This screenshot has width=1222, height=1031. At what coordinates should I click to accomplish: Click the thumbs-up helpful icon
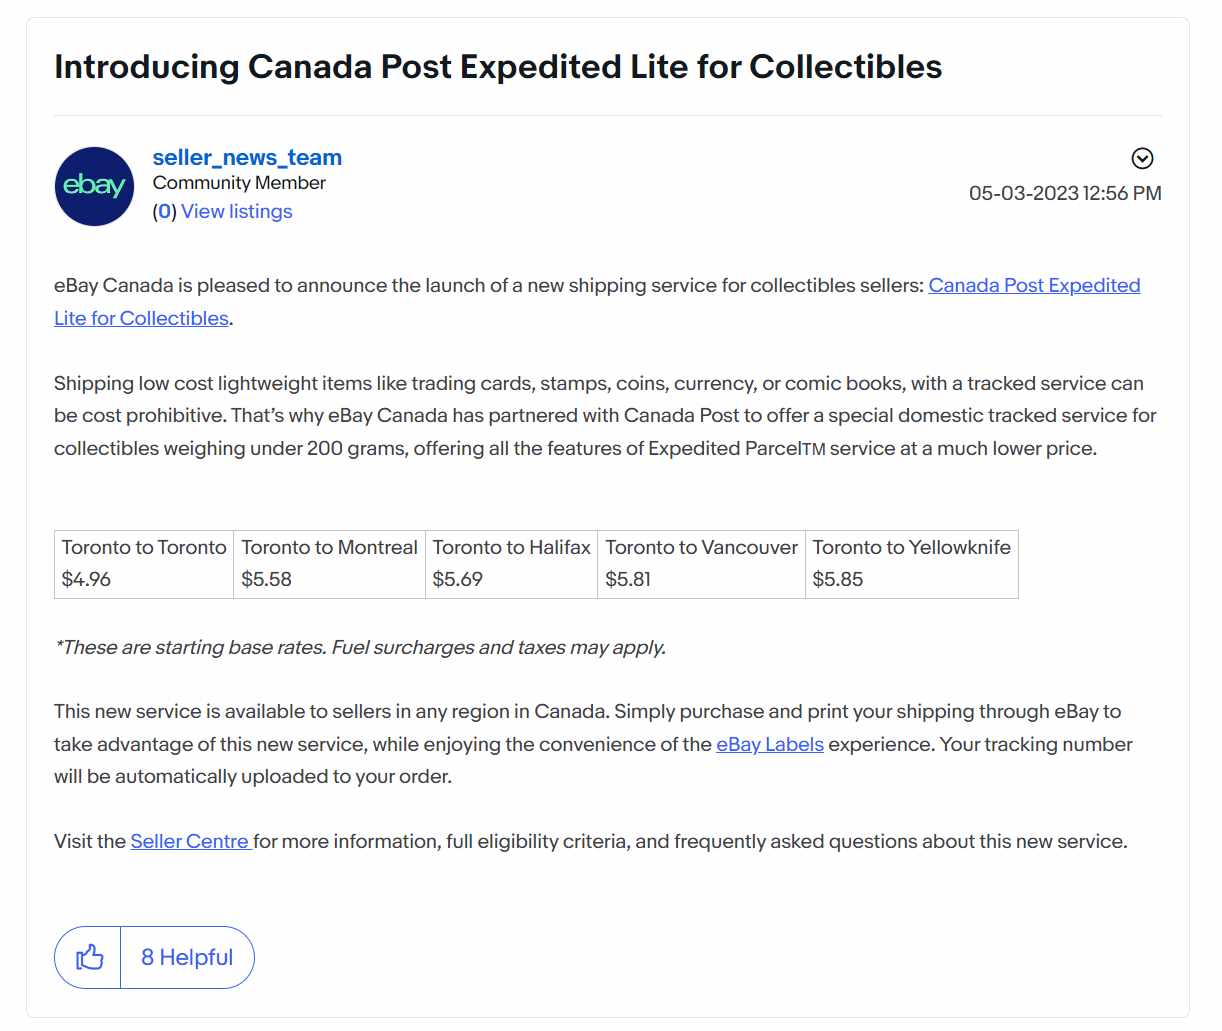tap(89, 957)
